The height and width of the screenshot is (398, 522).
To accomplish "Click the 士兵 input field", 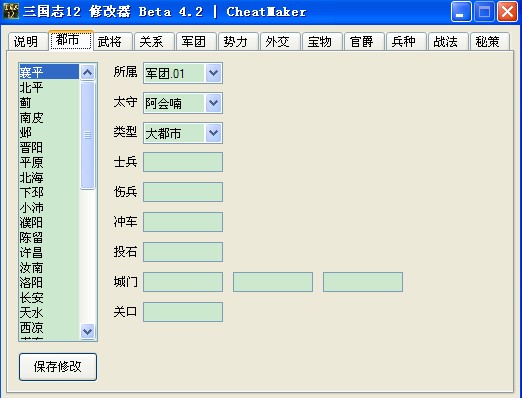I will coord(183,162).
